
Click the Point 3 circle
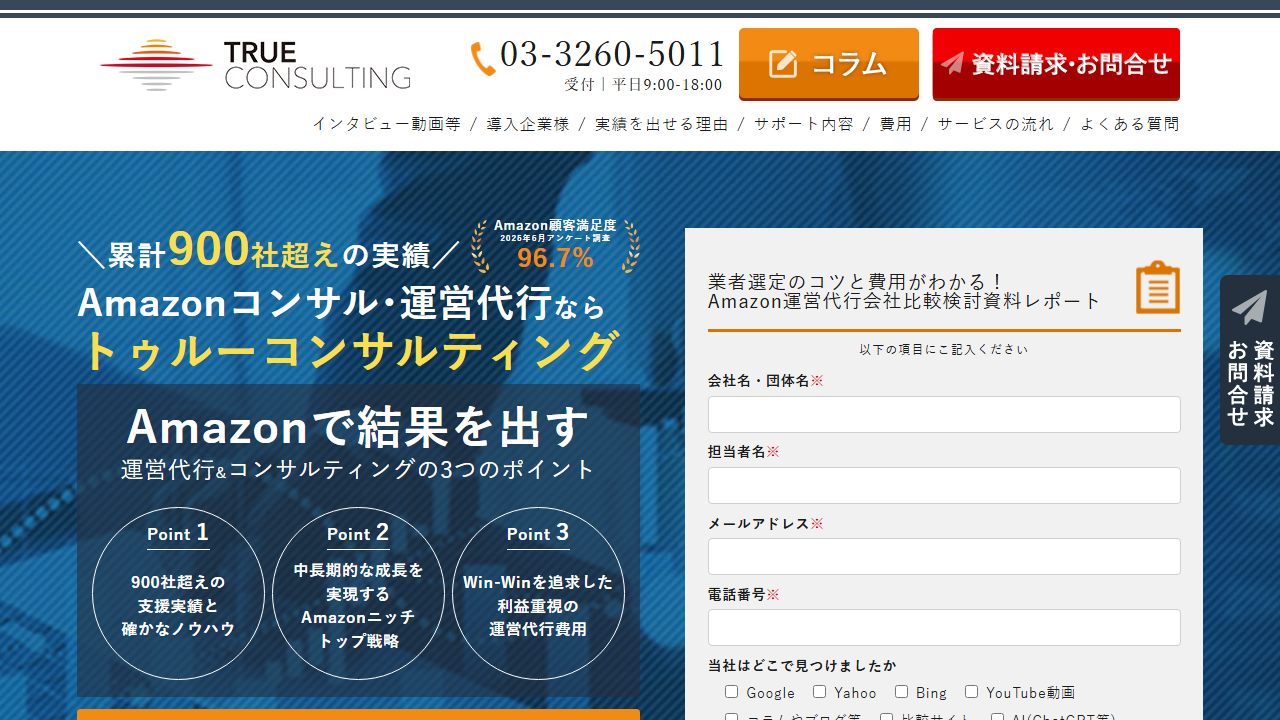point(538,594)
